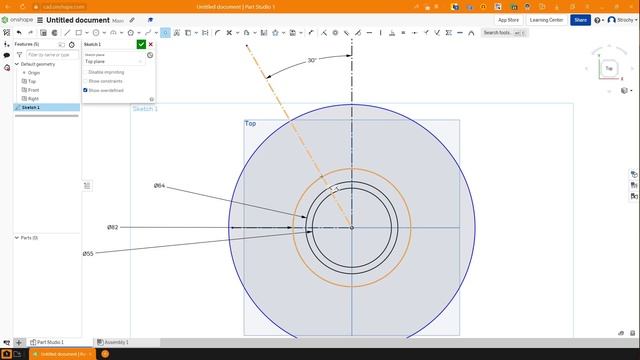Click the Undo arrow in the toolbar
This screenshot has height=360, width=640.
[x=19, y=33]
